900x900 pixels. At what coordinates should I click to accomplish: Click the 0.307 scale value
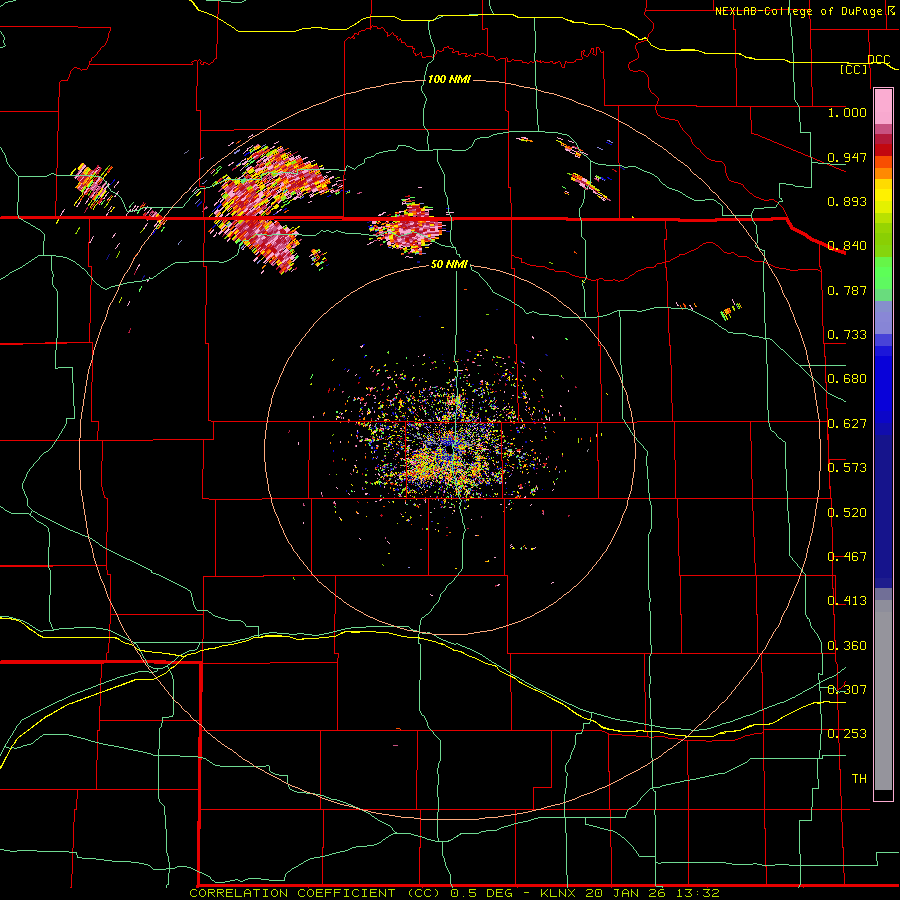click(847, 690)
